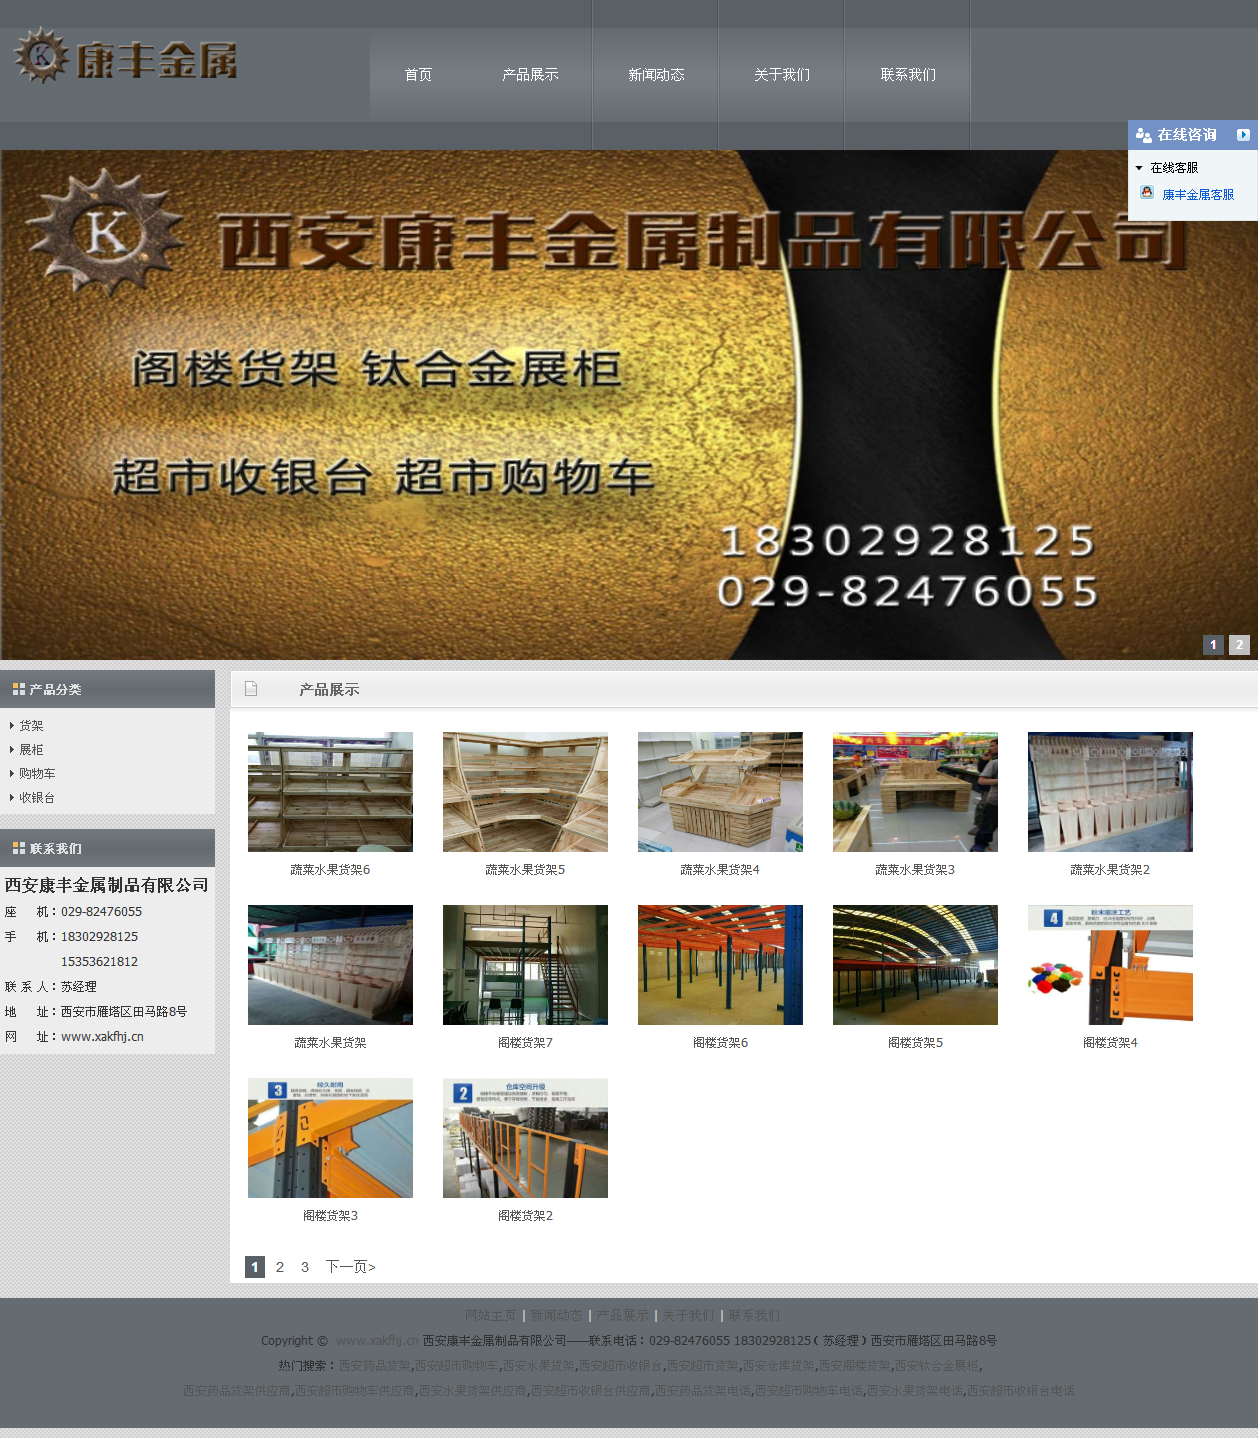
Task: Open the 阁楼货架7 product image
Action: [x=525, y=965]
